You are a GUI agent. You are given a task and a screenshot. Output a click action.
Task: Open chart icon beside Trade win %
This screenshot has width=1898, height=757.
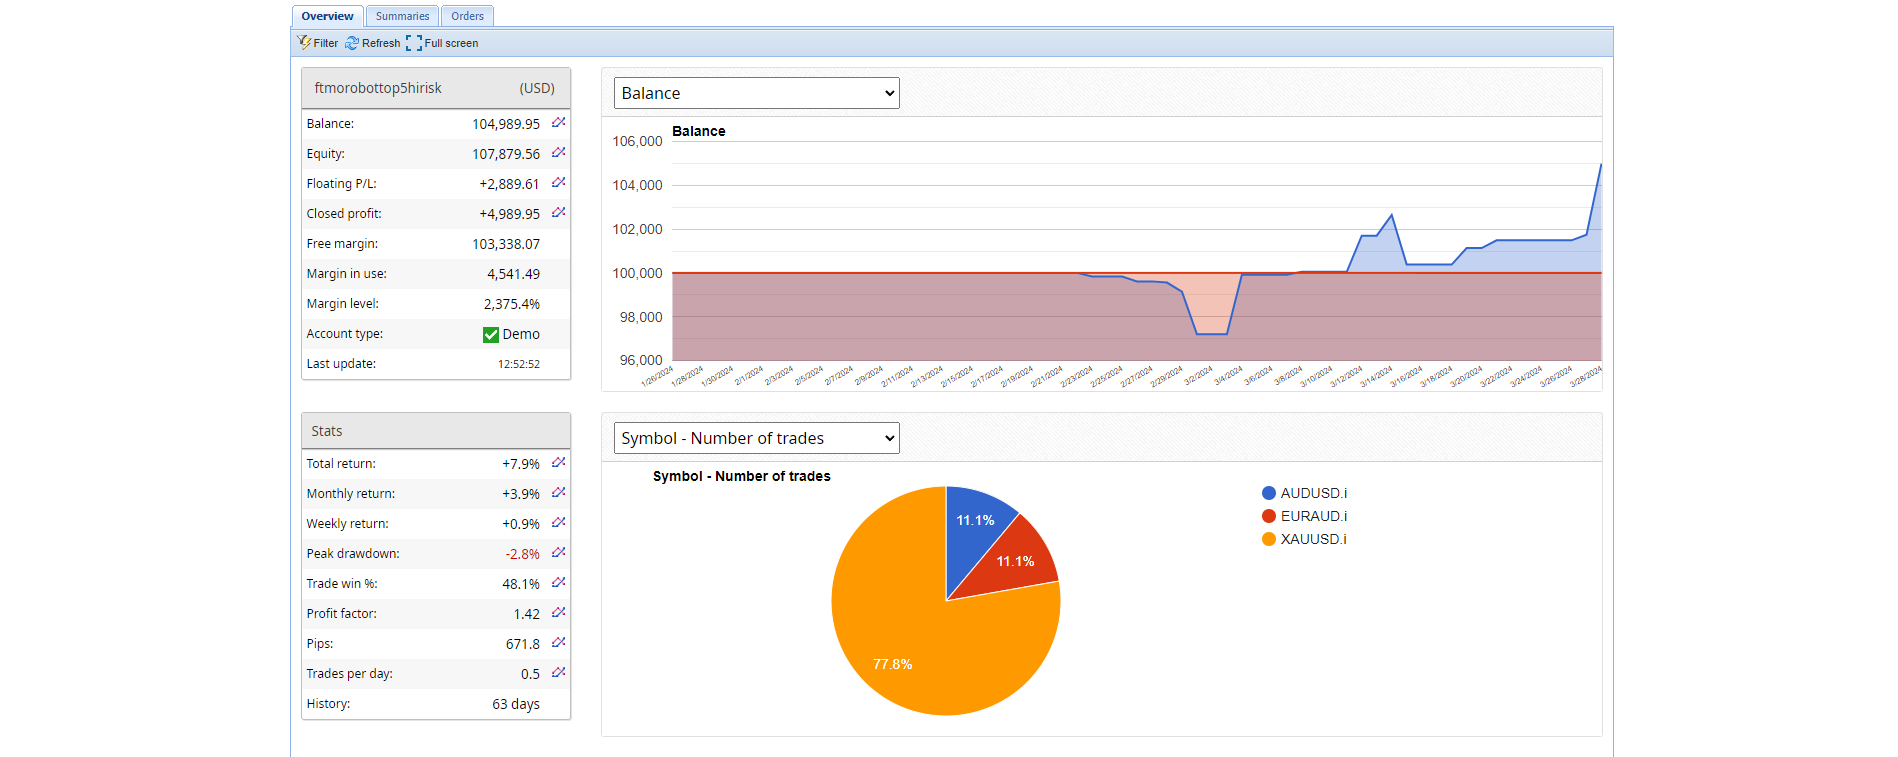[558, 583]
